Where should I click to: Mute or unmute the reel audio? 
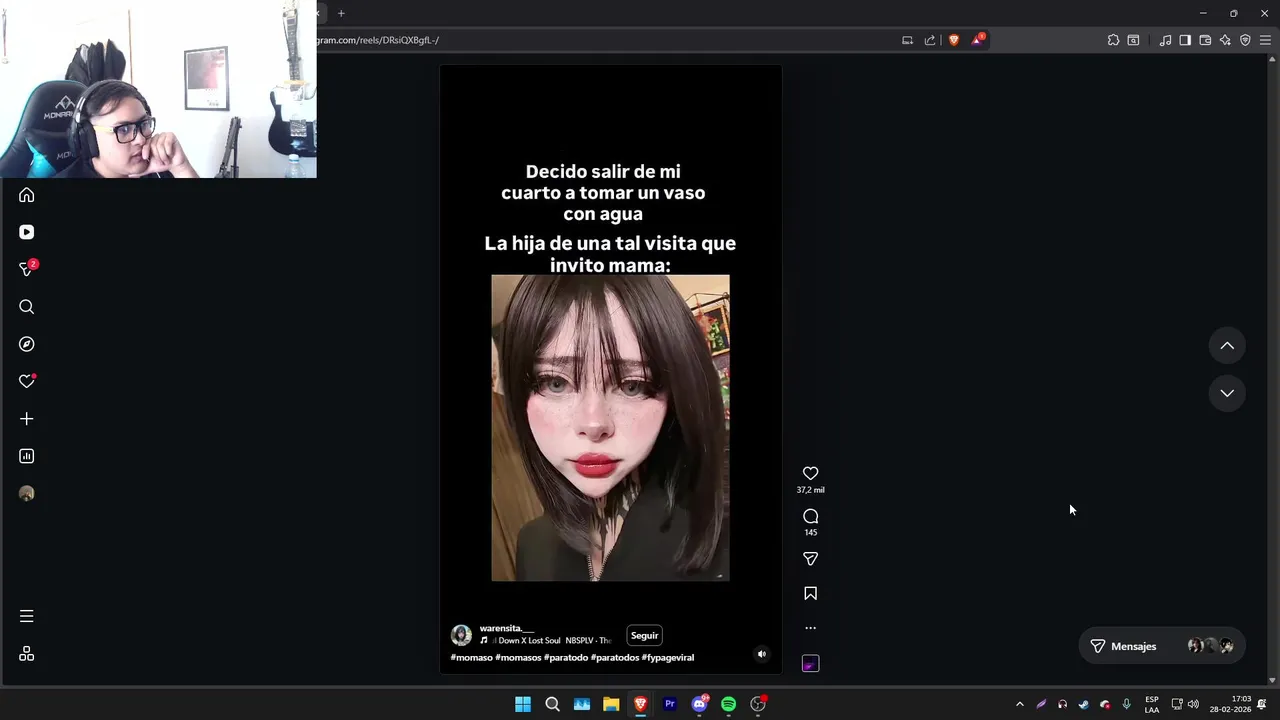(x=762, y=654)
